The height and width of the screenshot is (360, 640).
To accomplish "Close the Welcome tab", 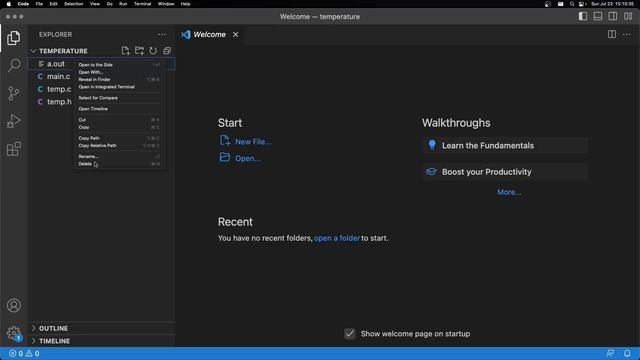I will pyautogui.click(x=236, y=35).
